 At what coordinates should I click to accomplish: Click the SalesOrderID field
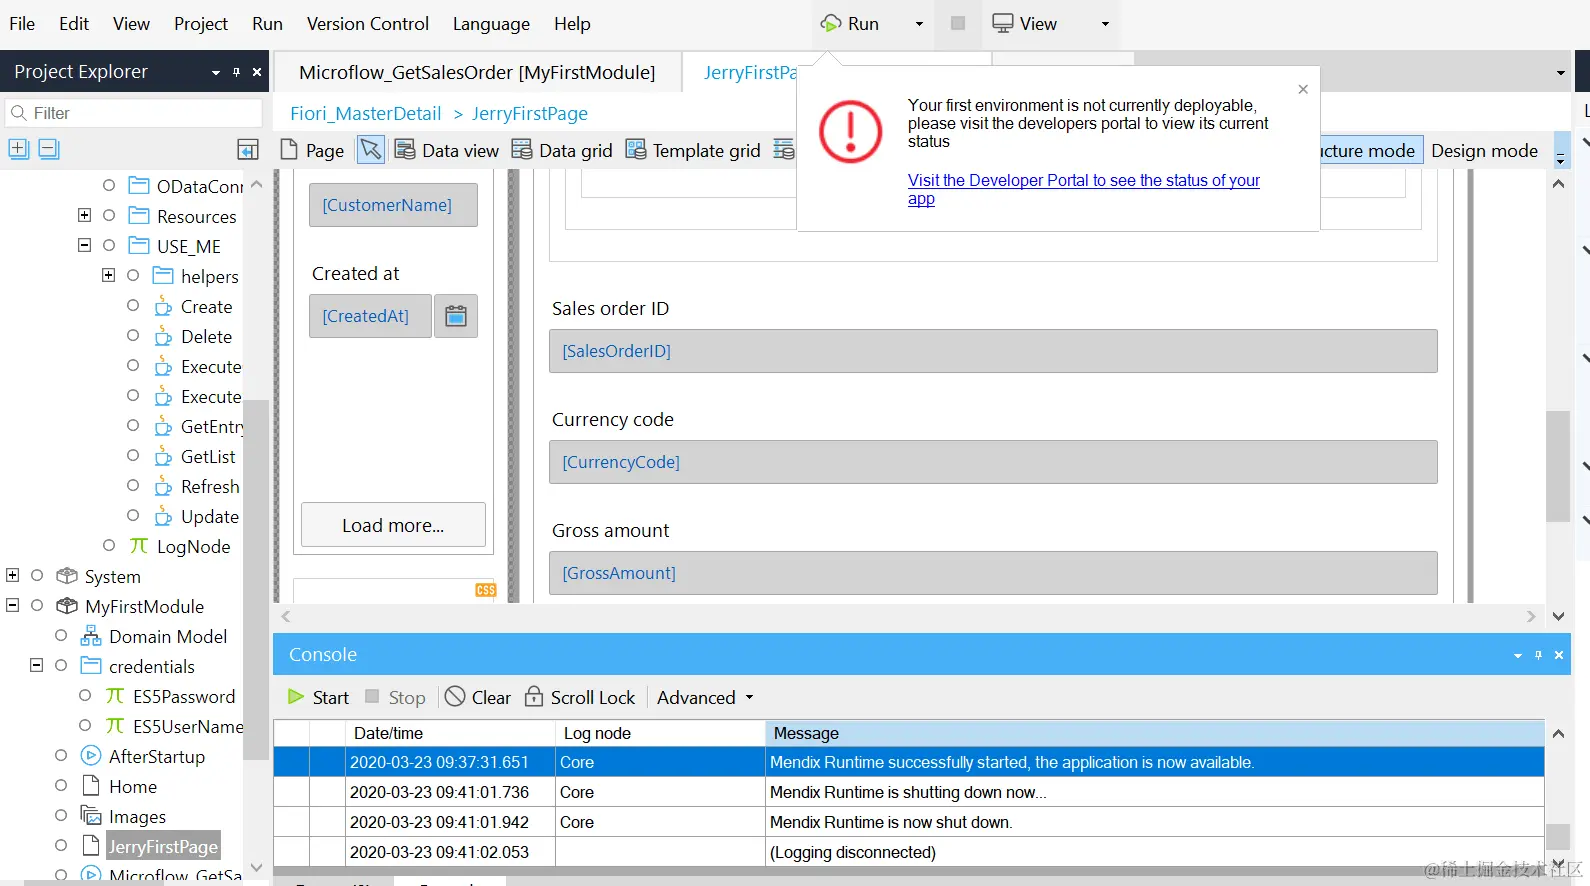pyautogui.click(x=993, y=351)
